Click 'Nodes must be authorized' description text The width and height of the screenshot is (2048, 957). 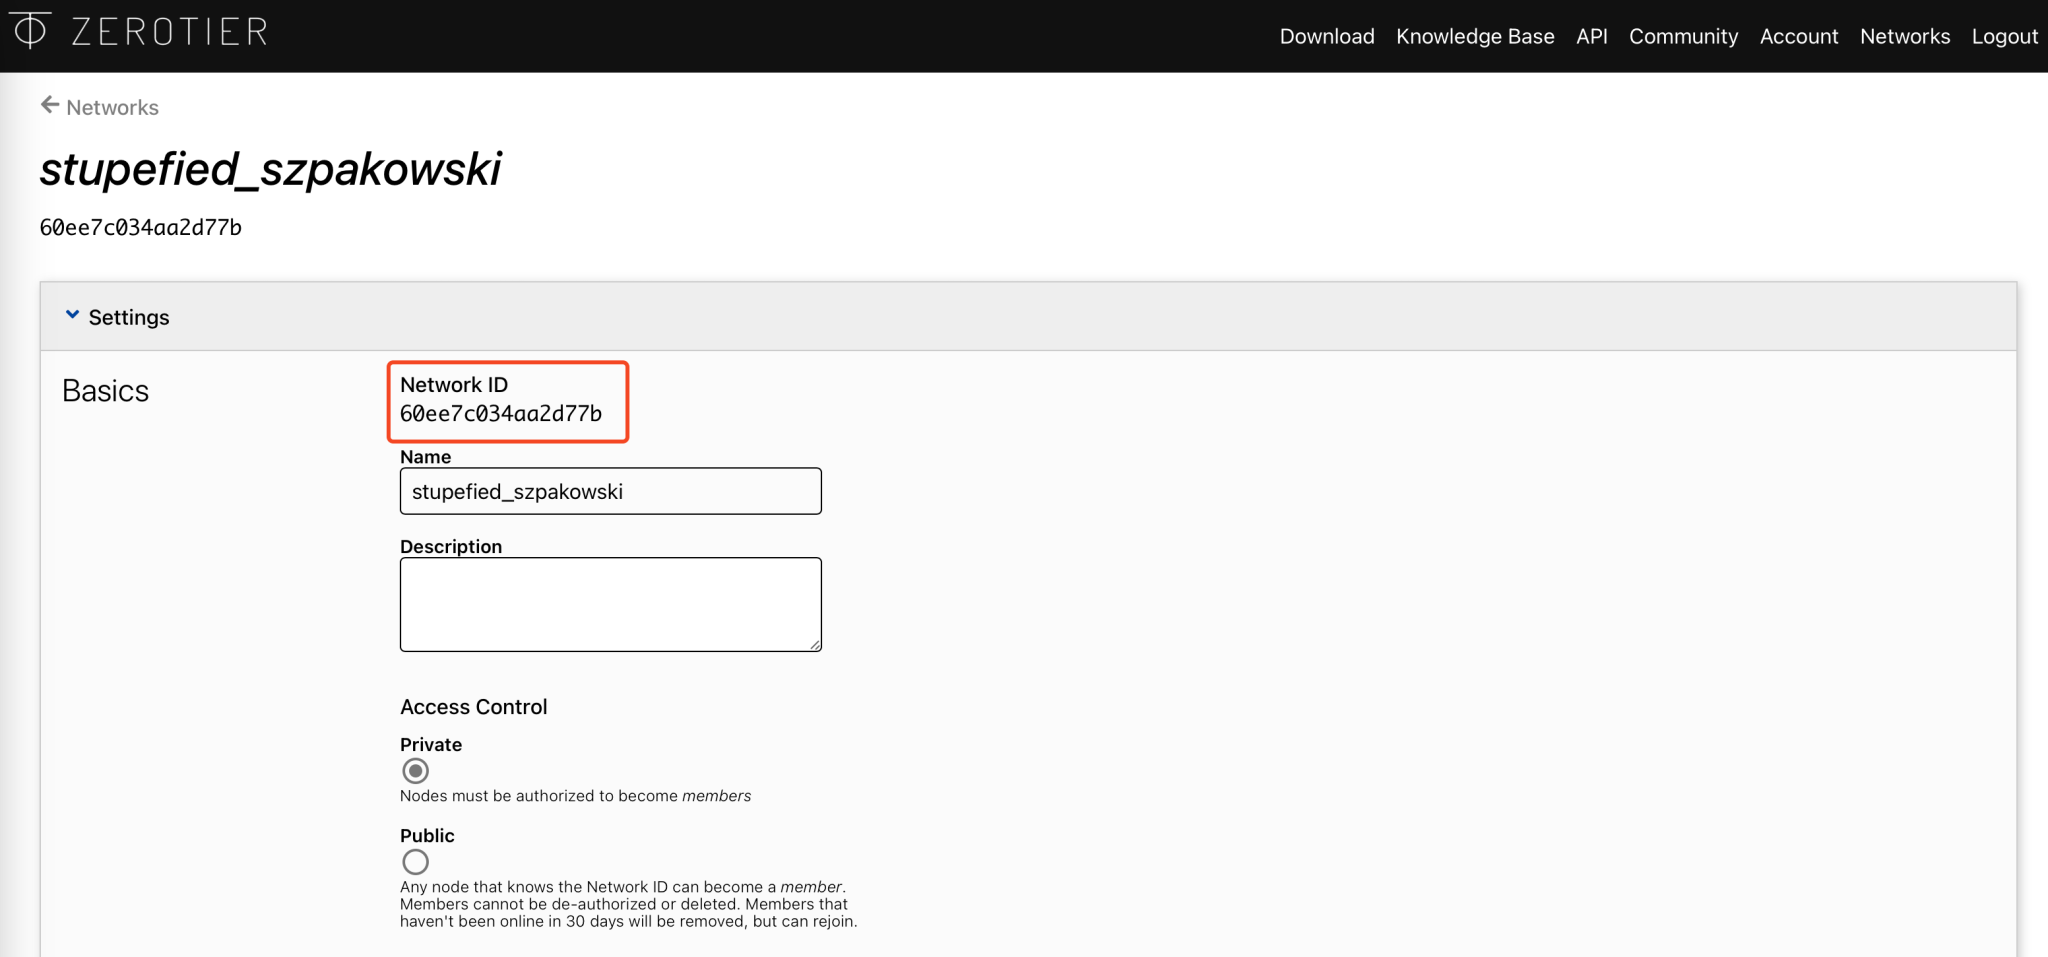pyautogui.click(x=575, y=796)
